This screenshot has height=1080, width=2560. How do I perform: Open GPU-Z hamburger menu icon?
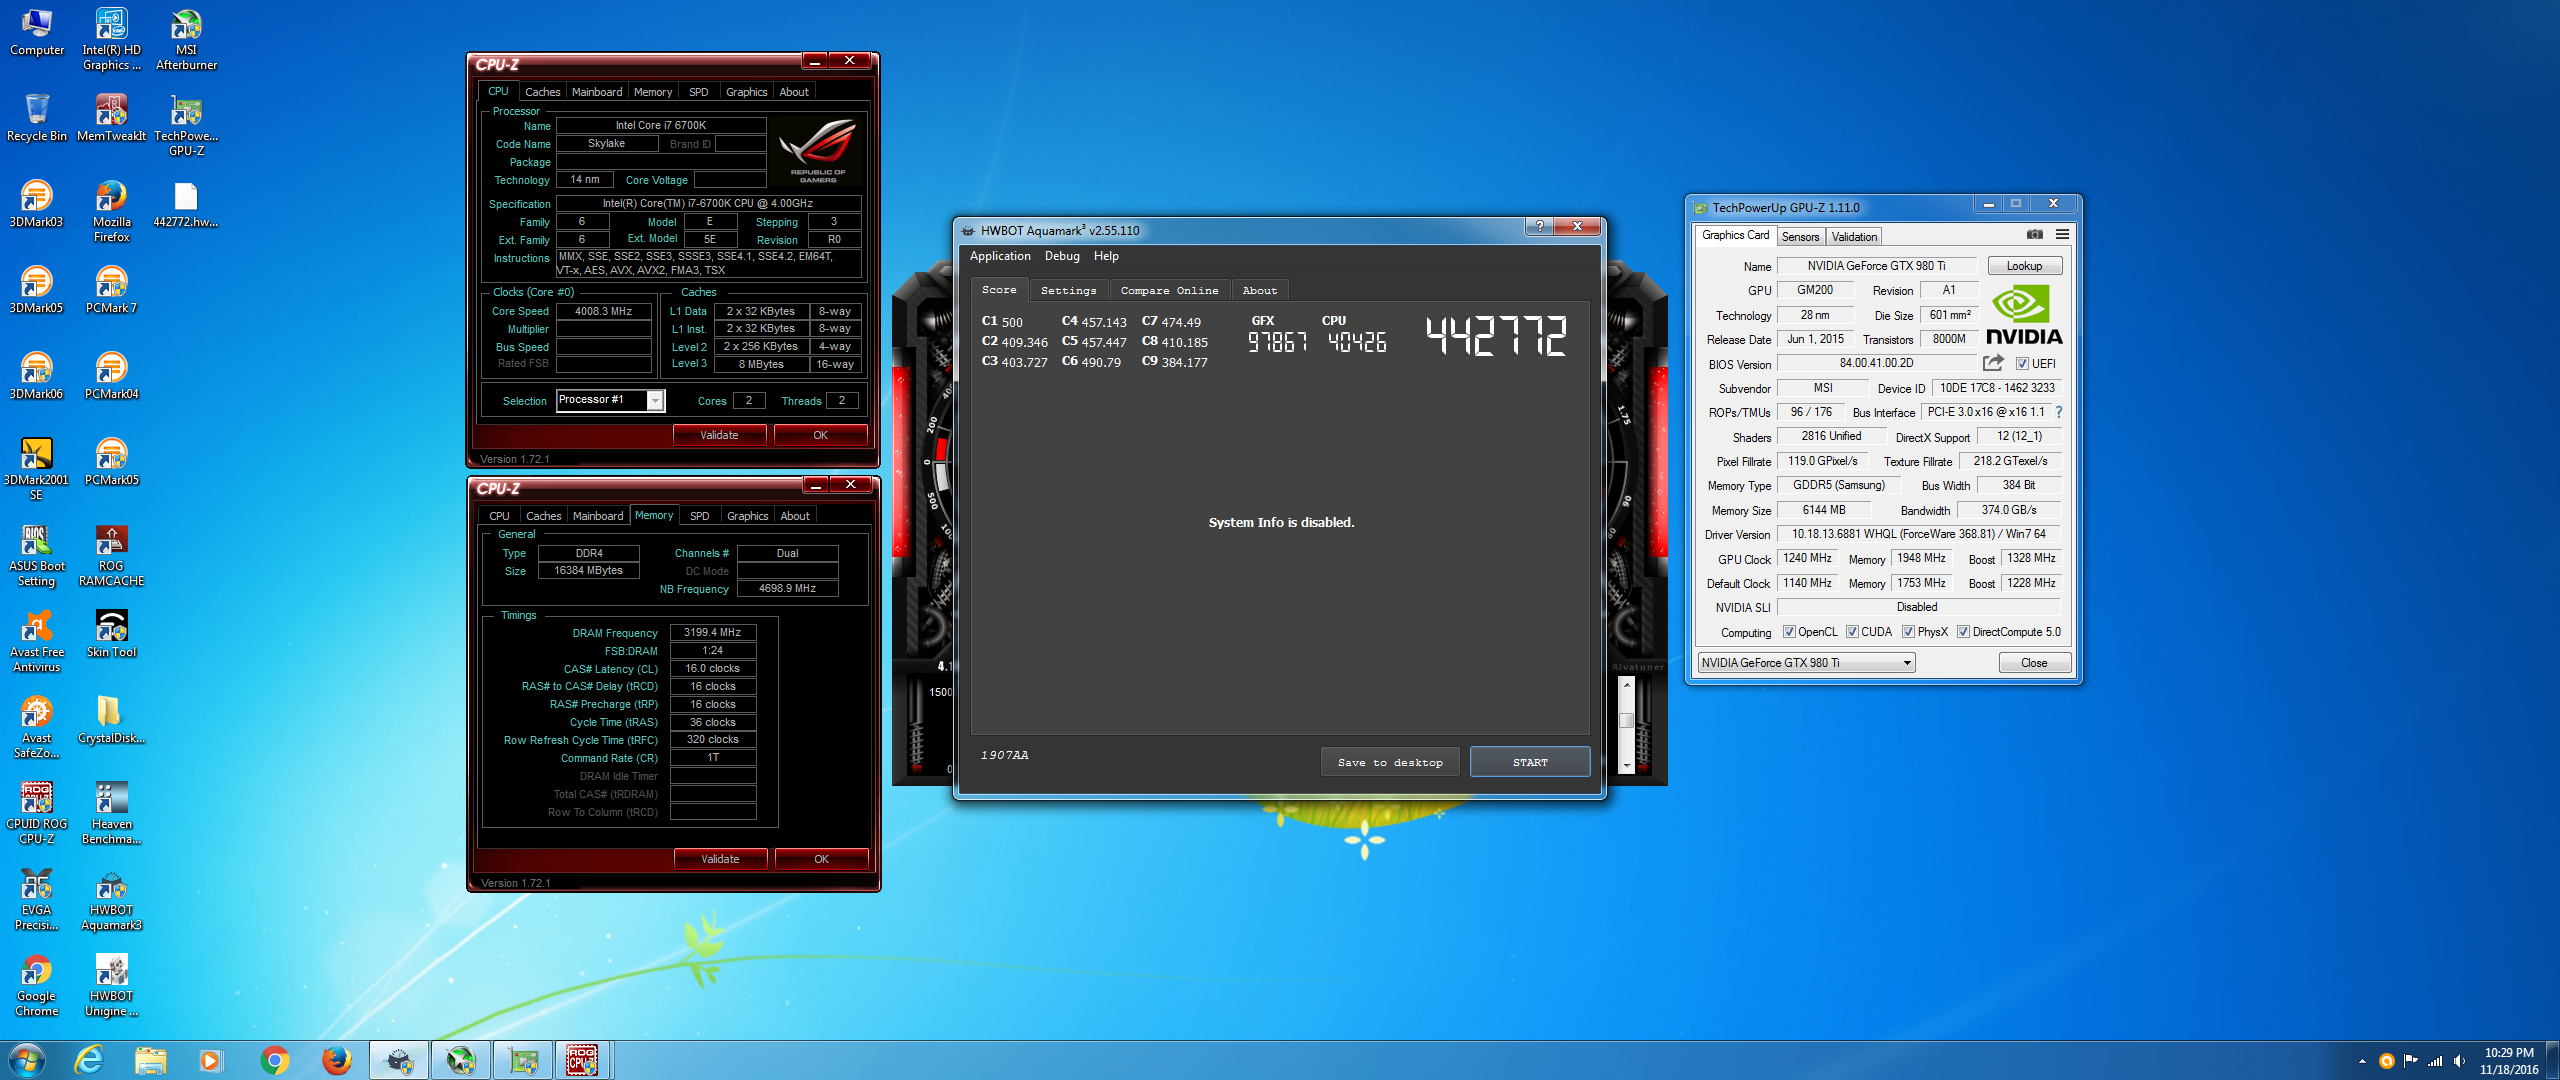2062,234
